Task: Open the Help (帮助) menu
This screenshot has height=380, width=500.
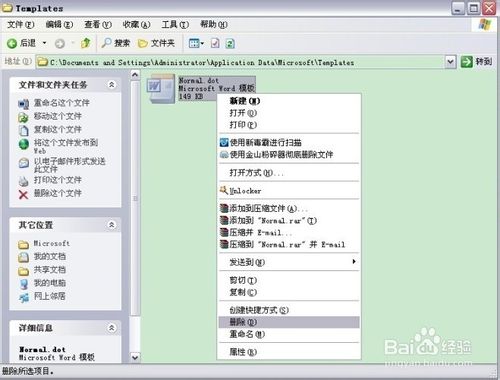Action: coord(214,25)
